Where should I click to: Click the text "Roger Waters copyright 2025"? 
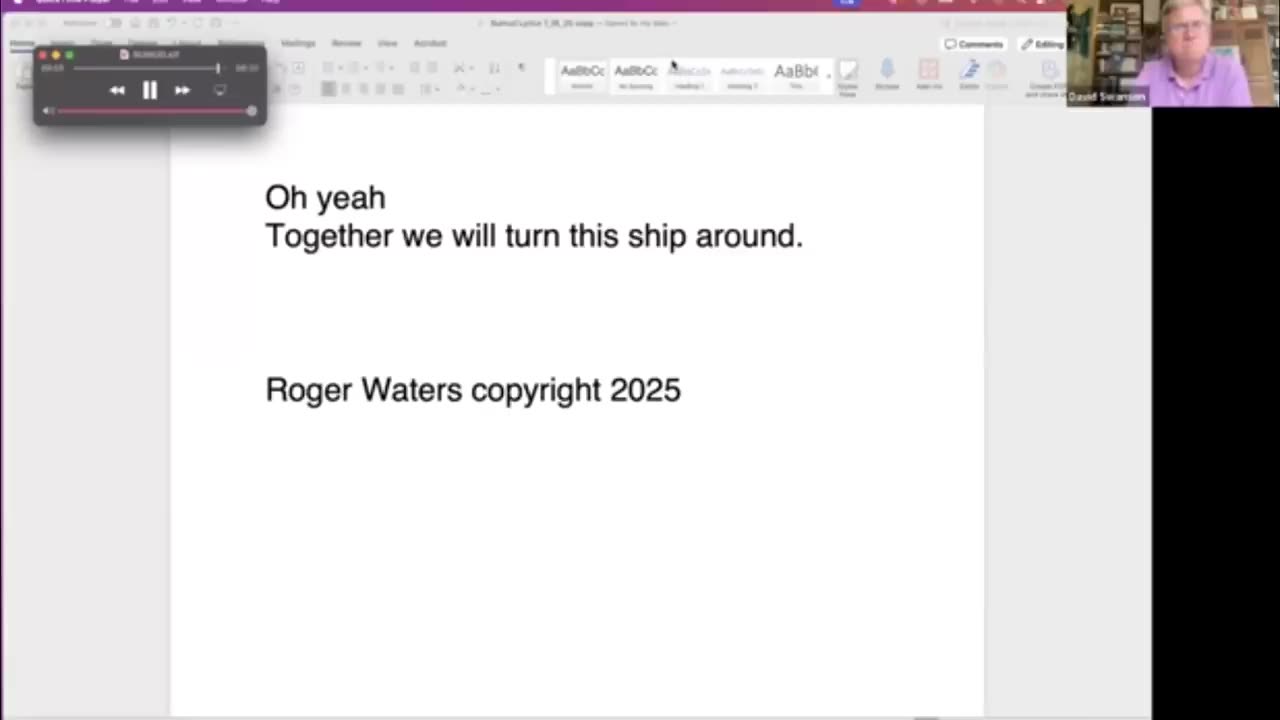(473, 390)
